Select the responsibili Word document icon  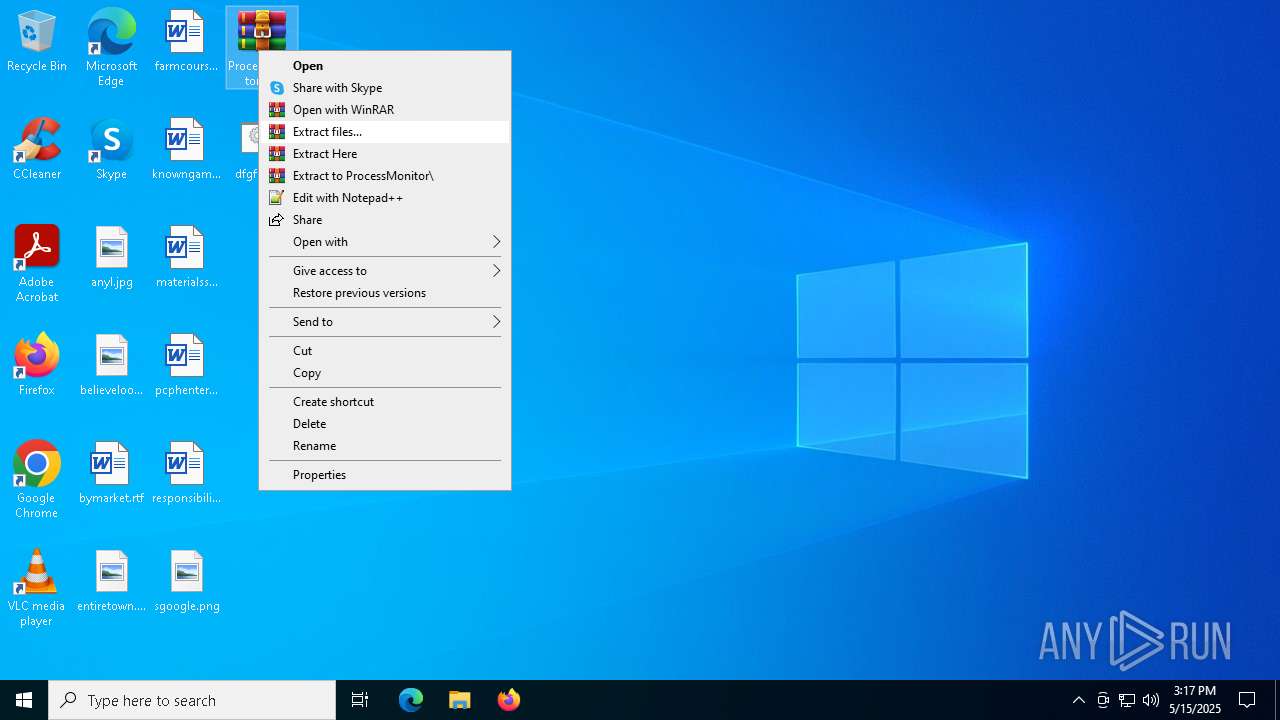(185, 474)
